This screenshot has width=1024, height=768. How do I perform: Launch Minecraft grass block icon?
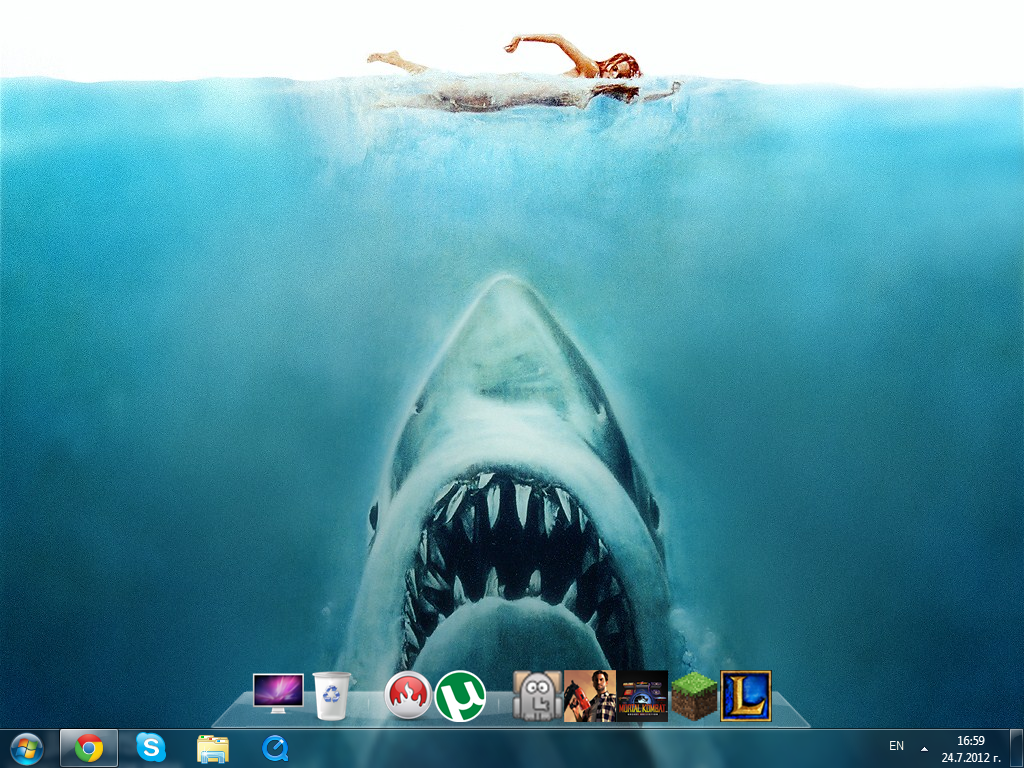[694, 696]
